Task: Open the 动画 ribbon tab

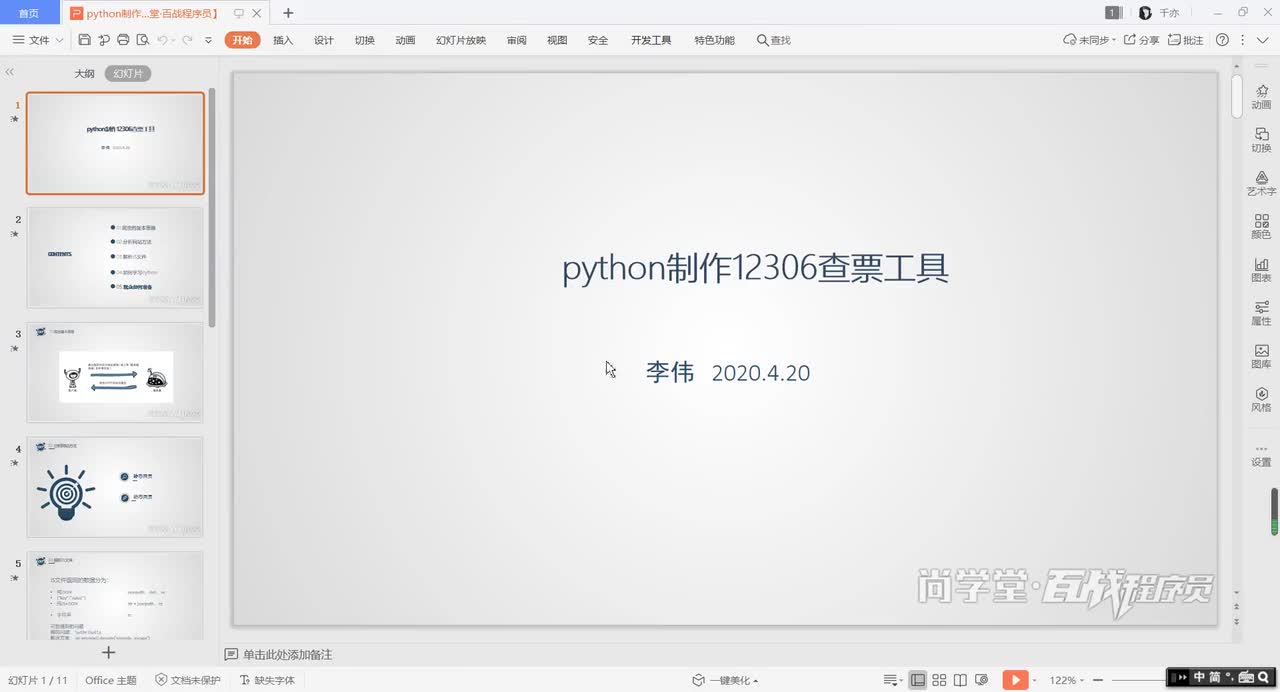Action: [405, 40]
